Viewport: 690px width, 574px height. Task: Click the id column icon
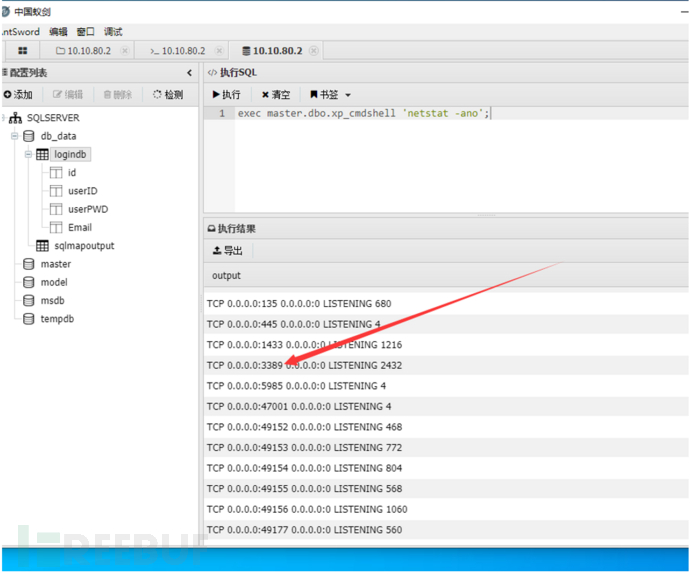coord(56,173)
